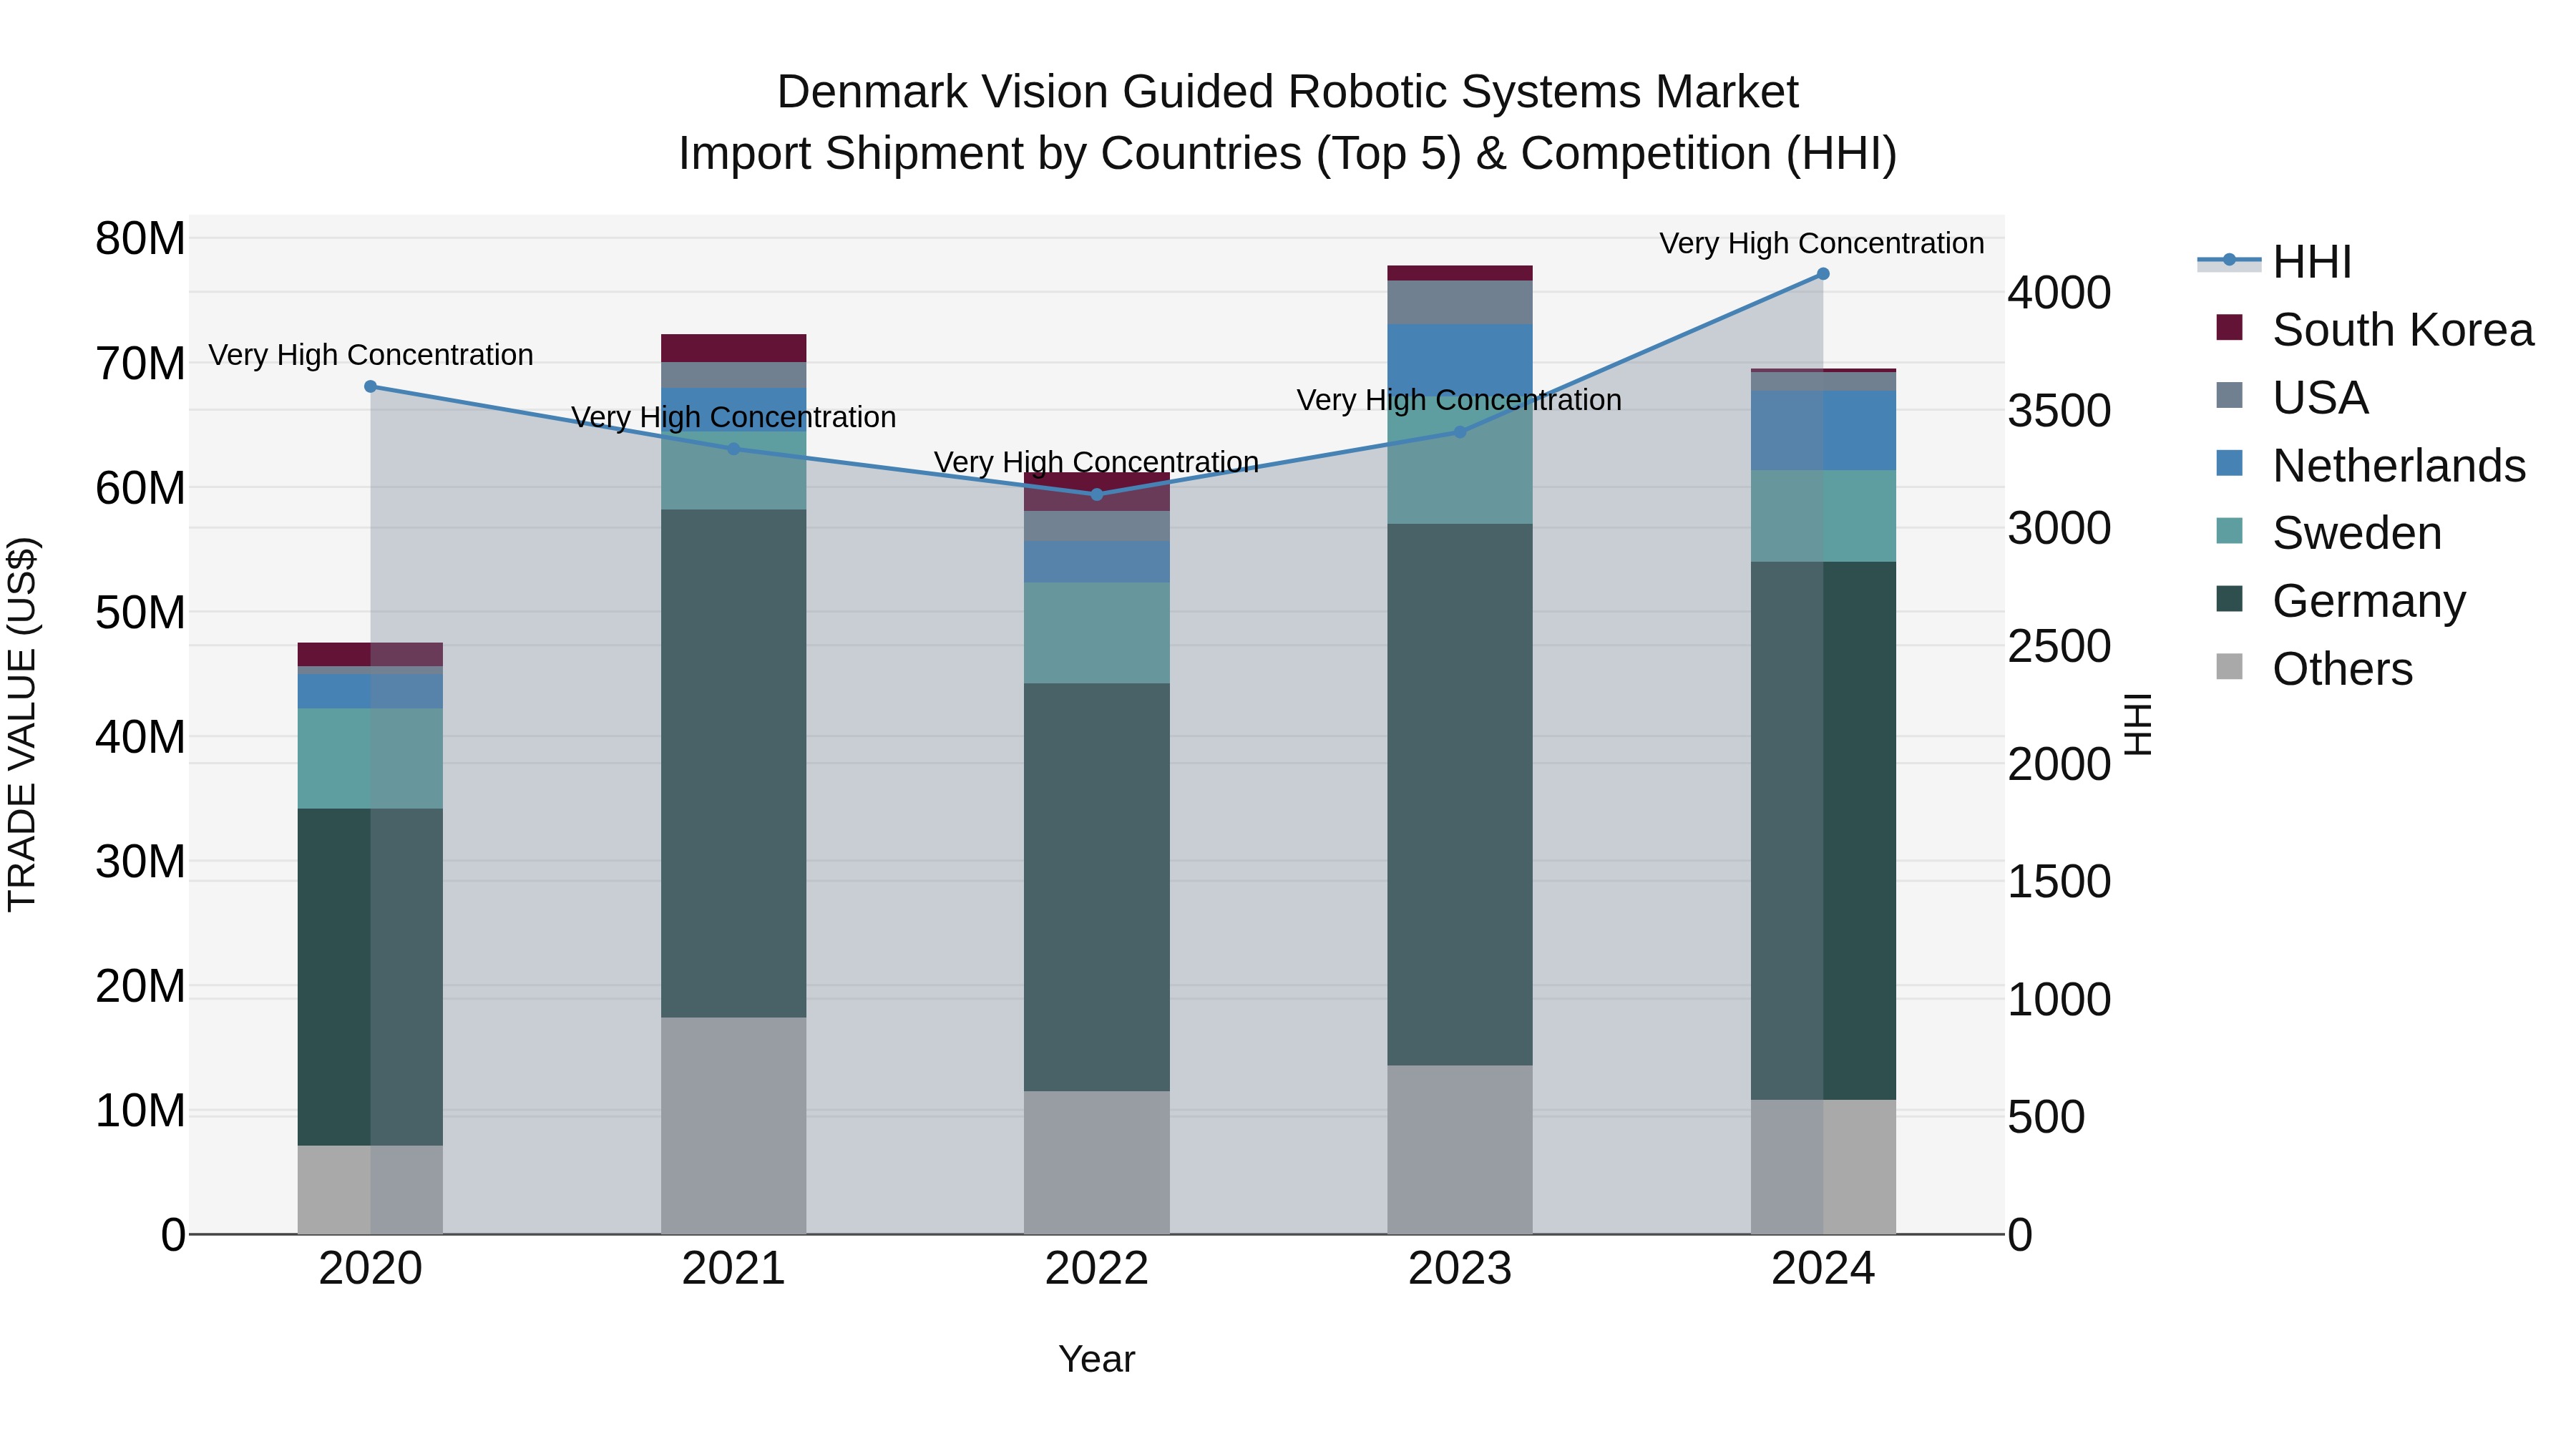The height and width of the screenshot is (1449, 2576).
Task: Click the 2022 x-axis label
Action: 1096,1269
